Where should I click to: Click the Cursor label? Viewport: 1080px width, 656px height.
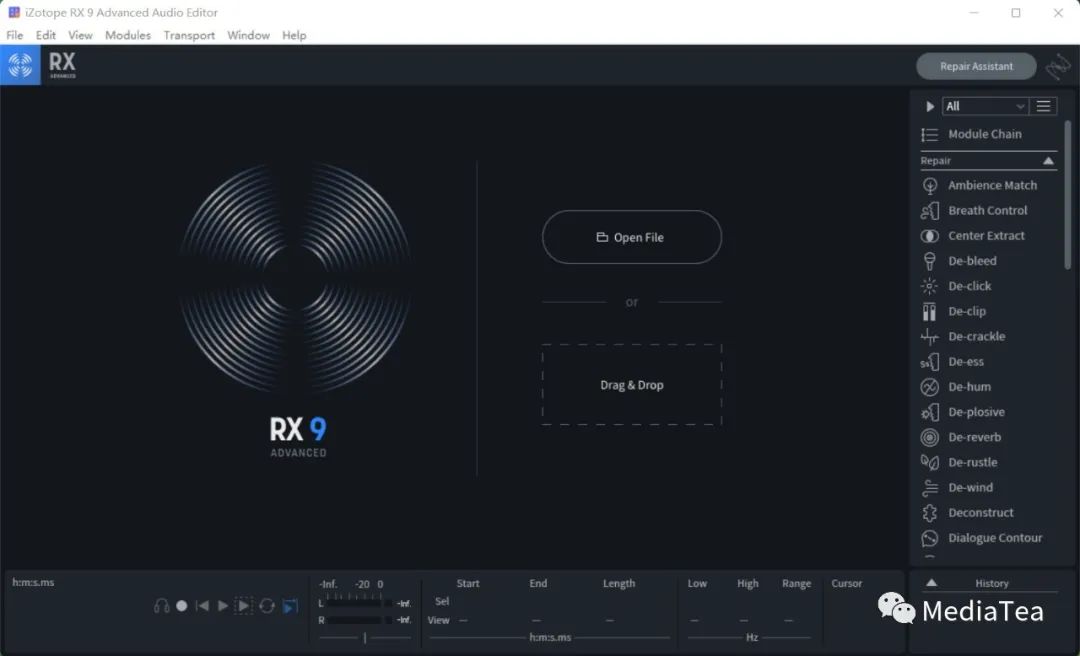tap(847, 584)
